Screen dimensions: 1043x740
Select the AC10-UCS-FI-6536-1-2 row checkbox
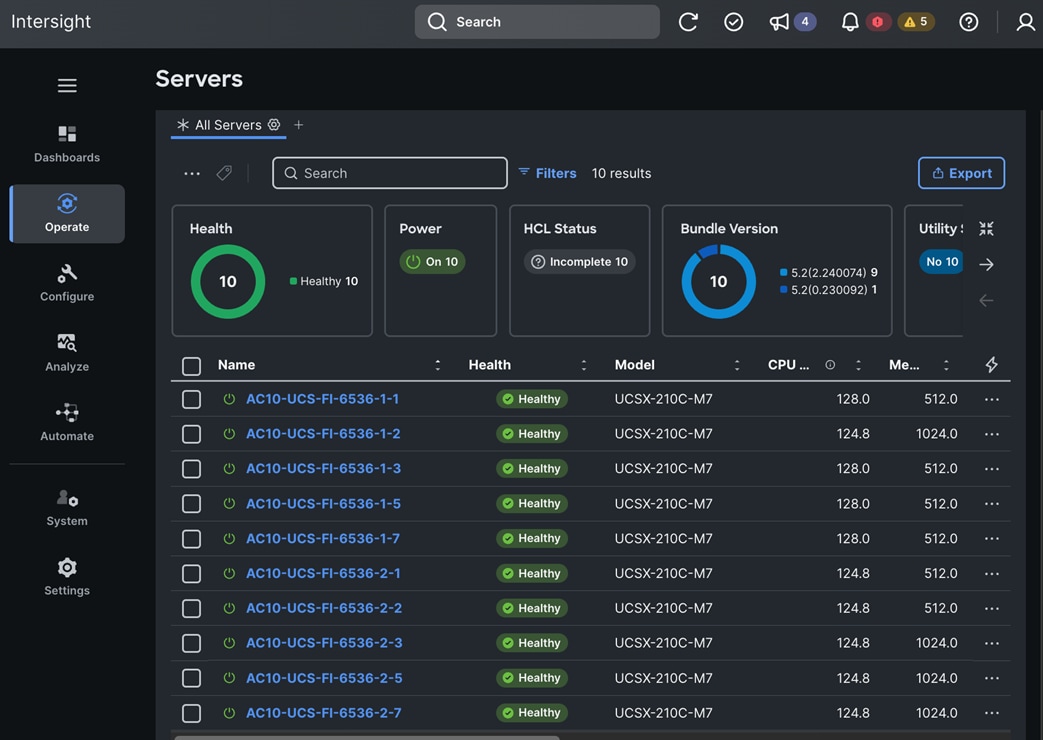192,434
